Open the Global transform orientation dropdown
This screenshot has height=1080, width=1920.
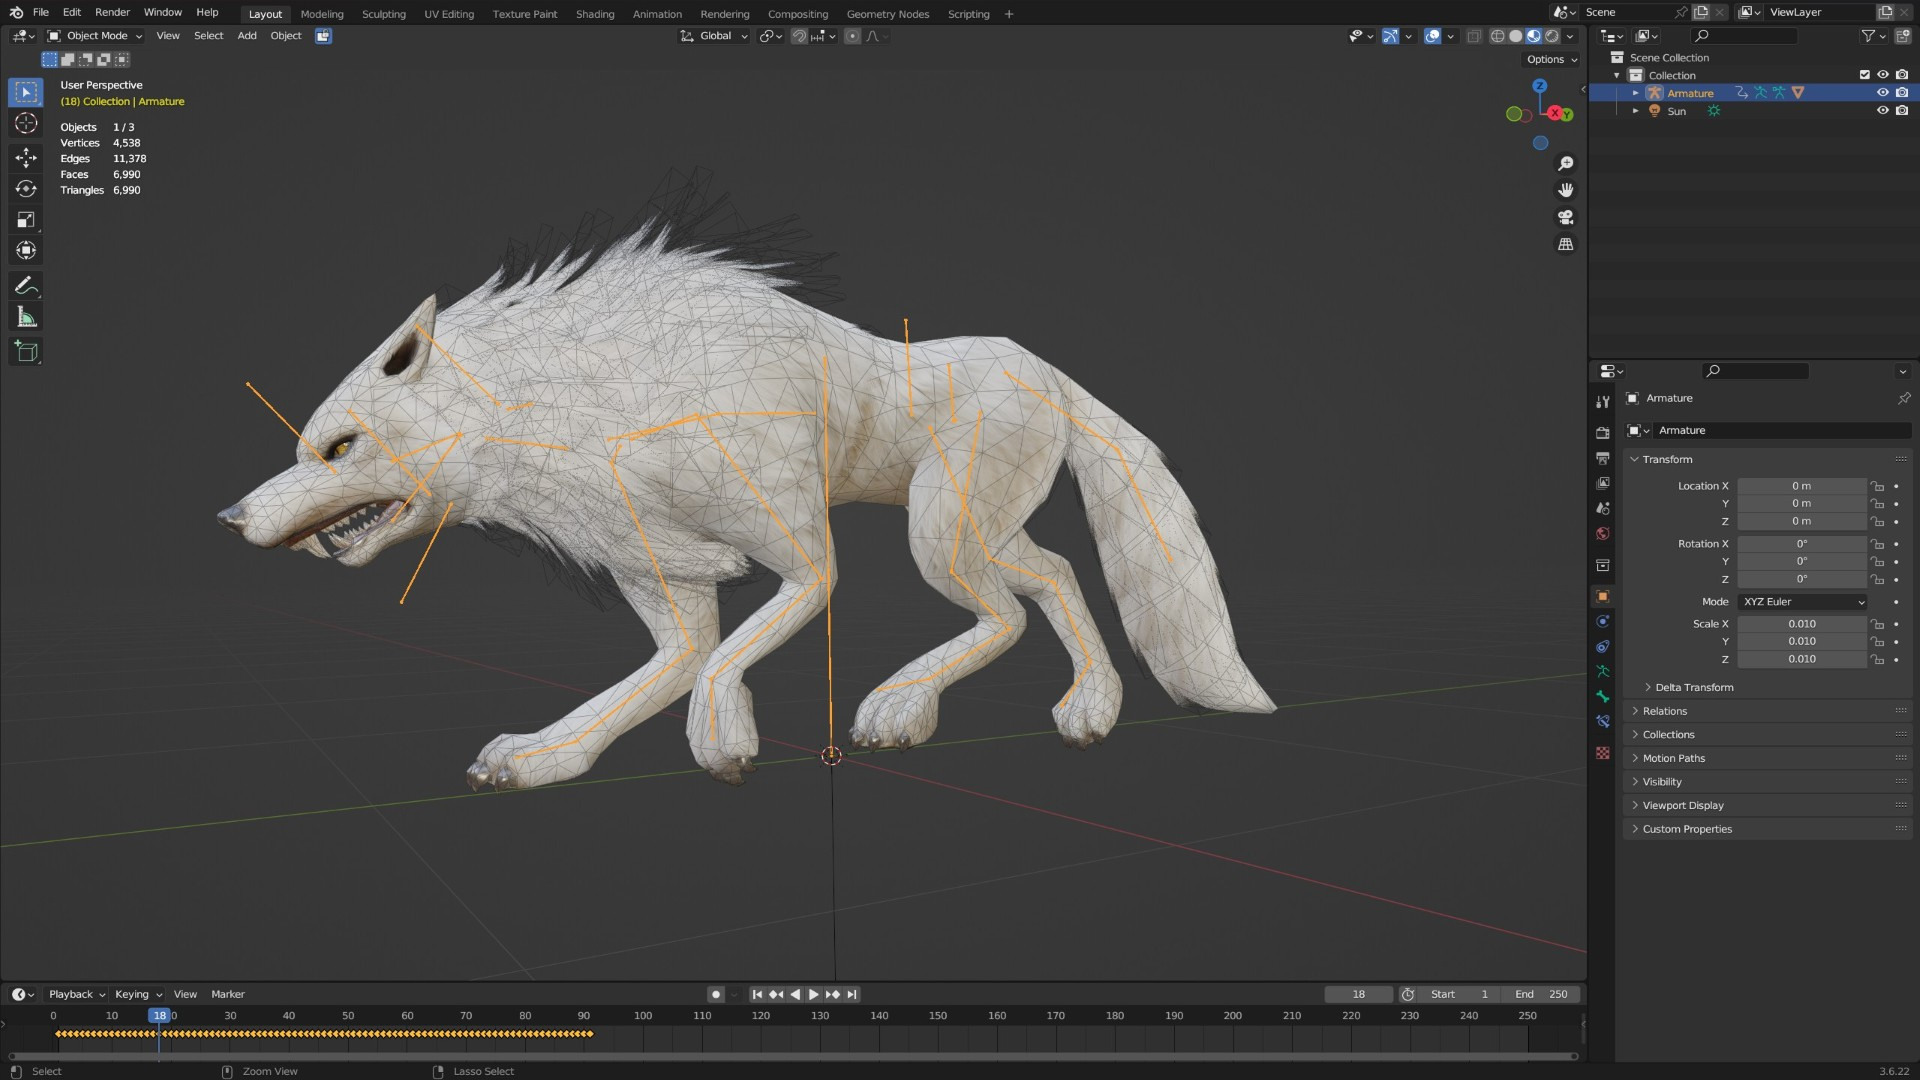tap(714, 36)
